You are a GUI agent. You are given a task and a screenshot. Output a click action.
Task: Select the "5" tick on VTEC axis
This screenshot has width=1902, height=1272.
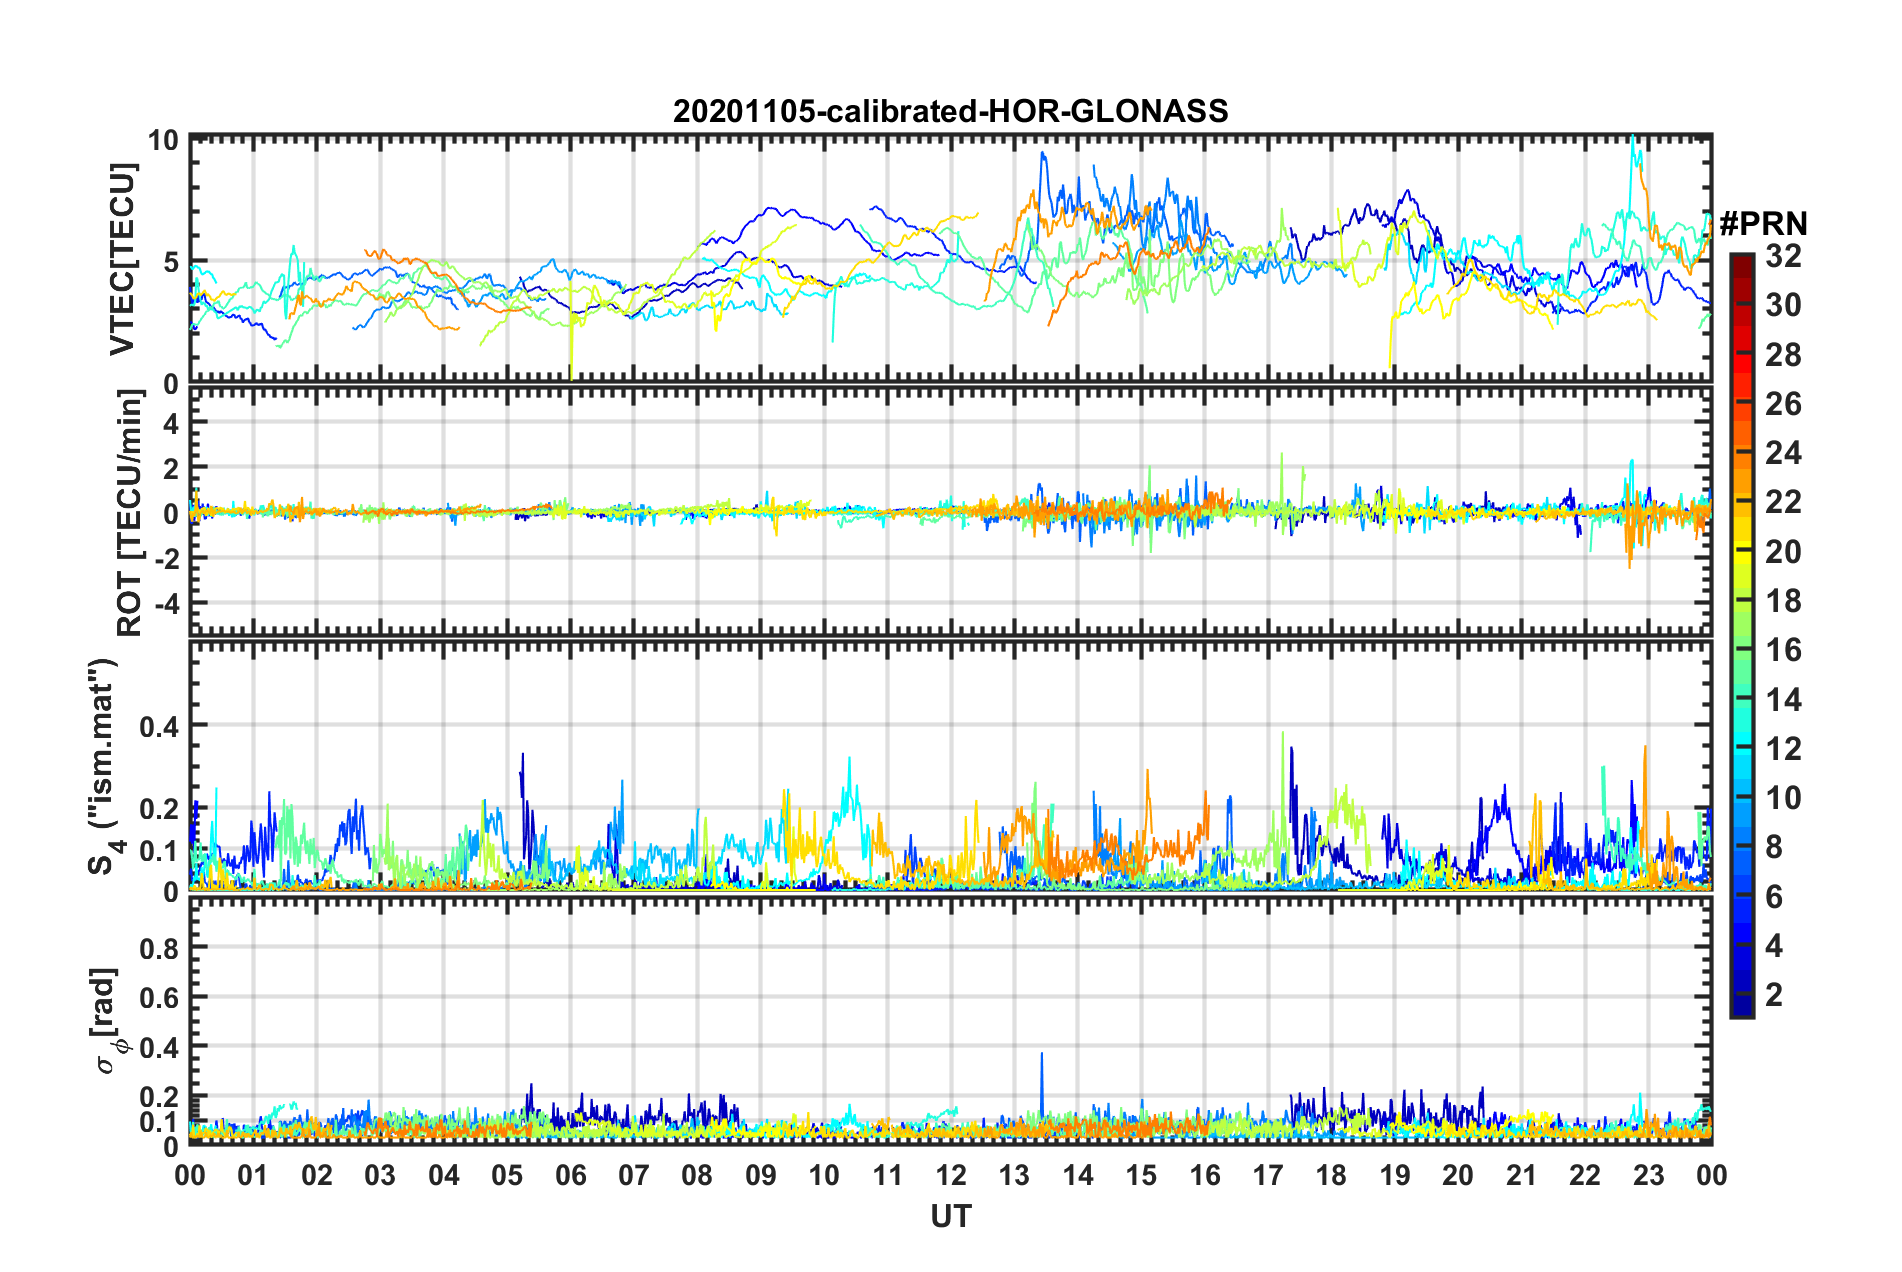point(171,262)
